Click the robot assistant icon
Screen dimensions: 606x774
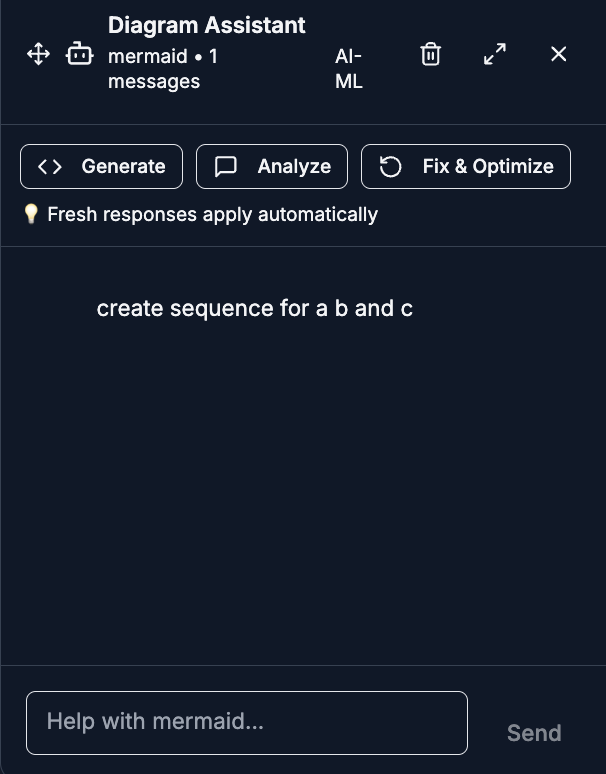pyautogui.click(x=79, y=54)
